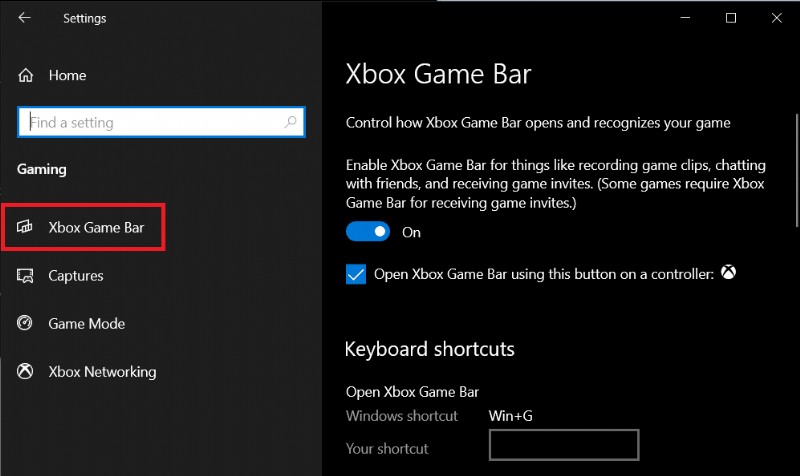Click the settings page vertical scrollbar
The height and width of the screenshot is (476, 800).
point(796,170)
